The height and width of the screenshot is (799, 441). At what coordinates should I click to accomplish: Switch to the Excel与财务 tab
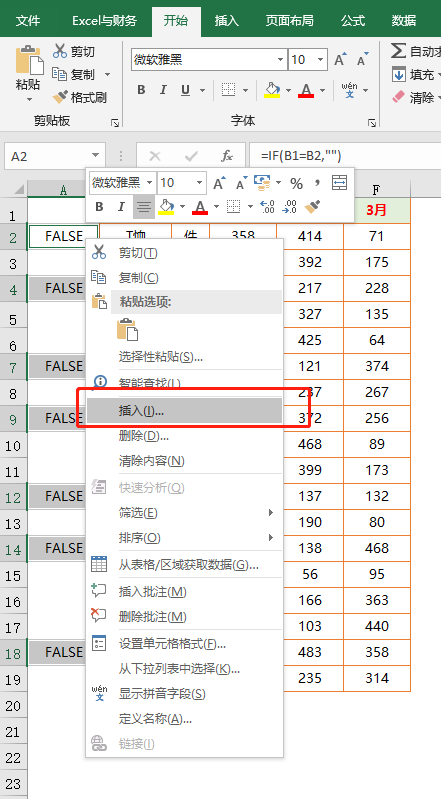click(x=105, y=21)
